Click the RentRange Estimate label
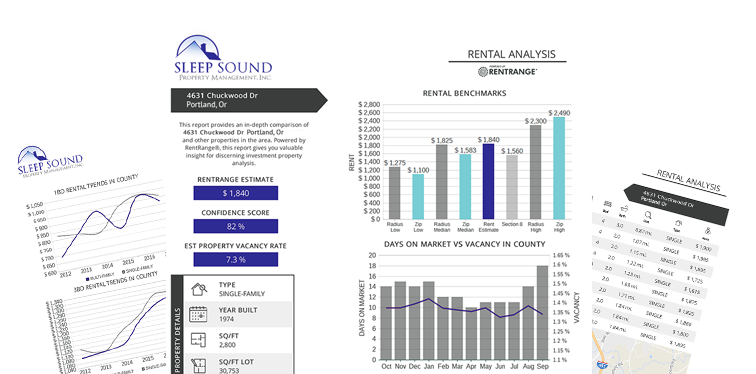 [x=235, y=179]
